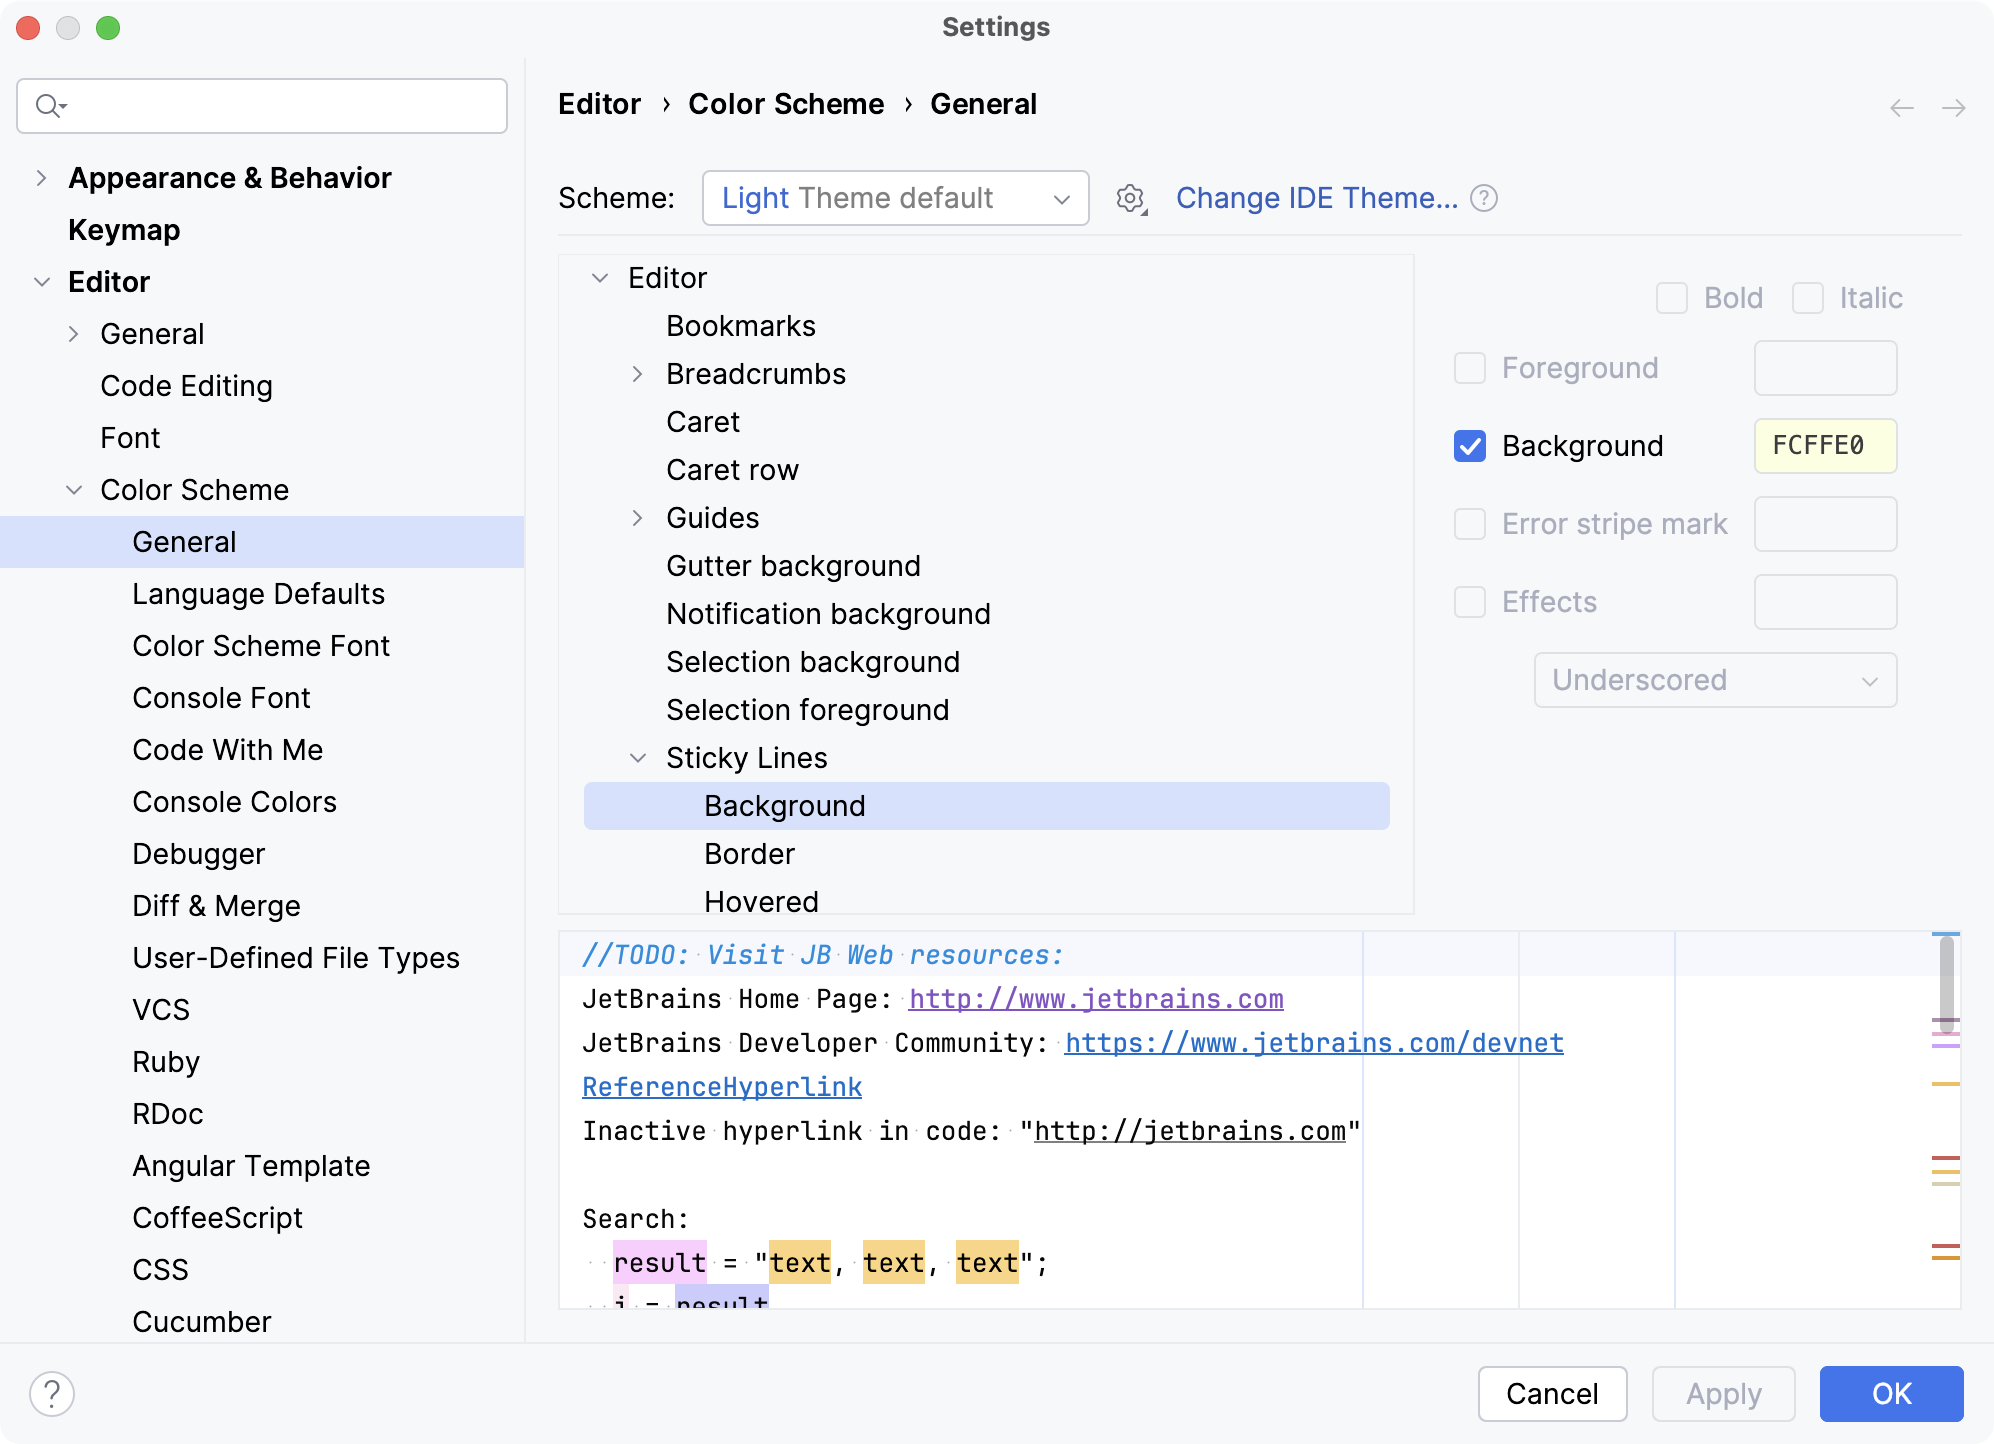Check the Bold option
Image resolution: width=1994 pixels, height=1444 pixels.
[1672, 297]
